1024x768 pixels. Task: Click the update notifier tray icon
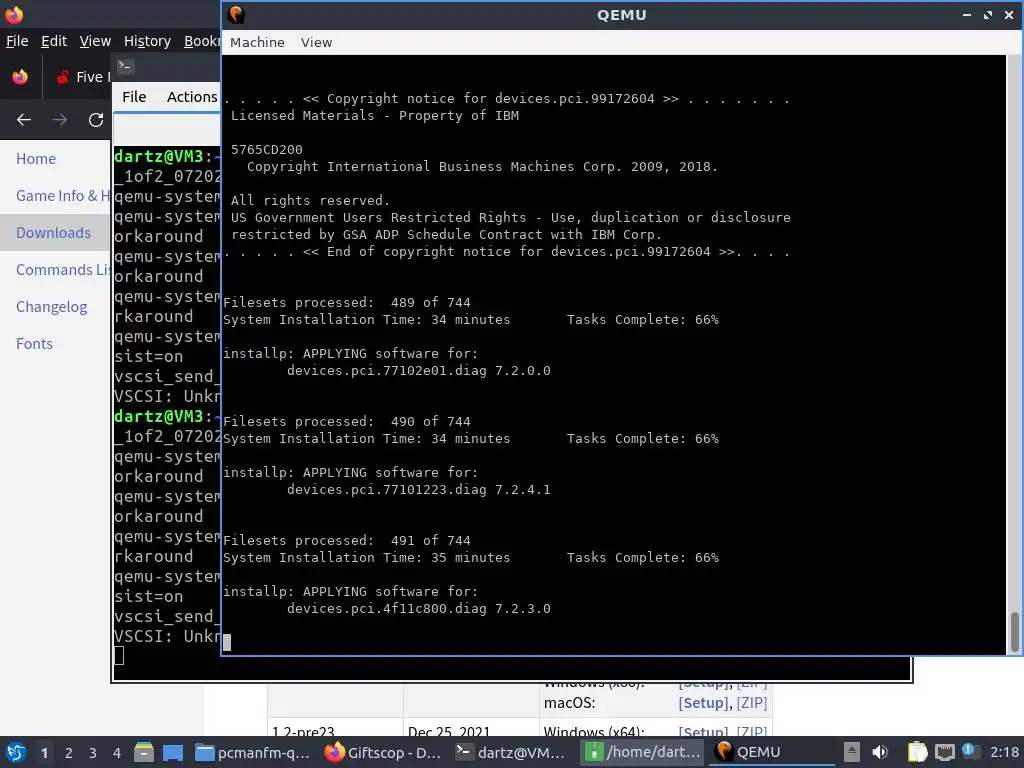pos(970,751)
